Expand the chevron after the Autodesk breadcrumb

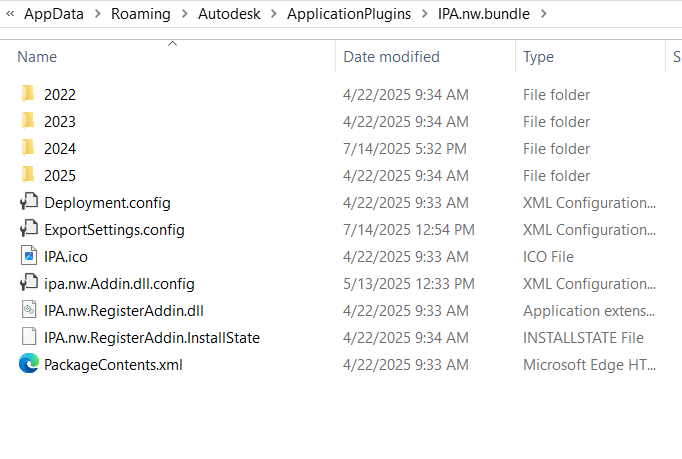click(x=272, y=14)
